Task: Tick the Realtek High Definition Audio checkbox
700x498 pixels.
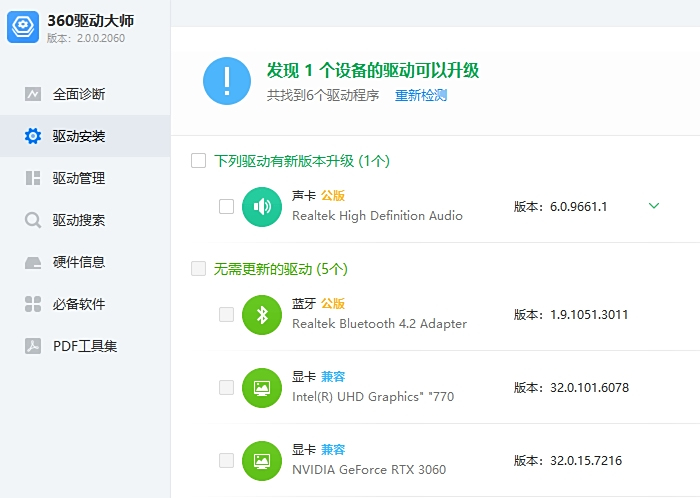Action: pos(226,206)
